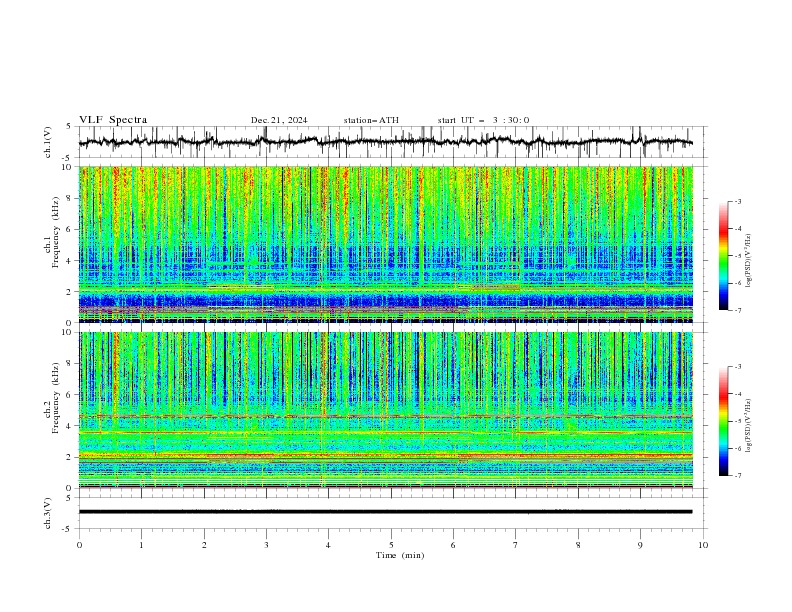Click the ch.1 spectrogram color scale bar

(724, 256)
